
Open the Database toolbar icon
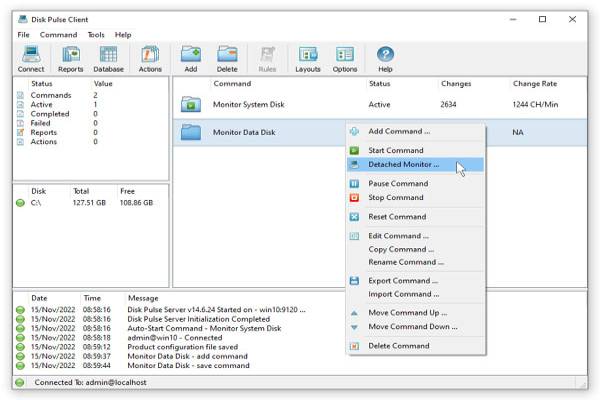pyautogui.click(x=108, y=58)
